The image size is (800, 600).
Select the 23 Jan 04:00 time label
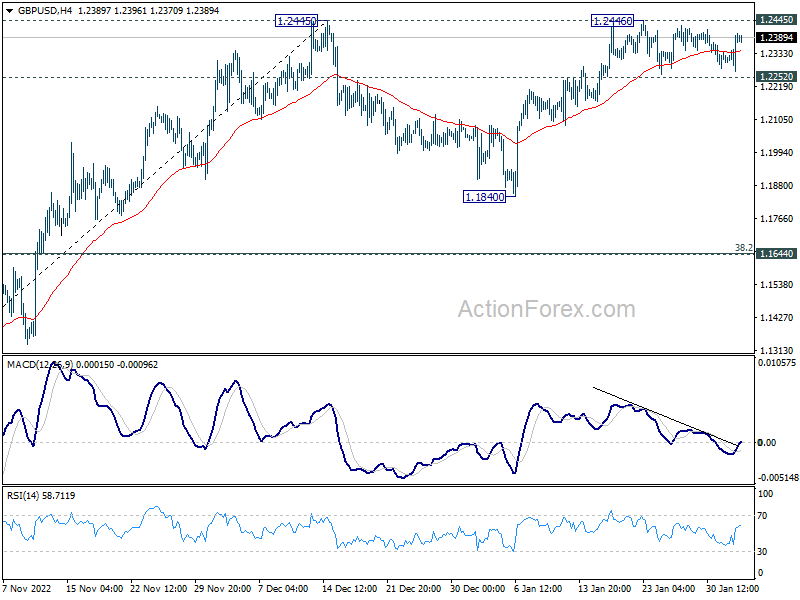668,588
